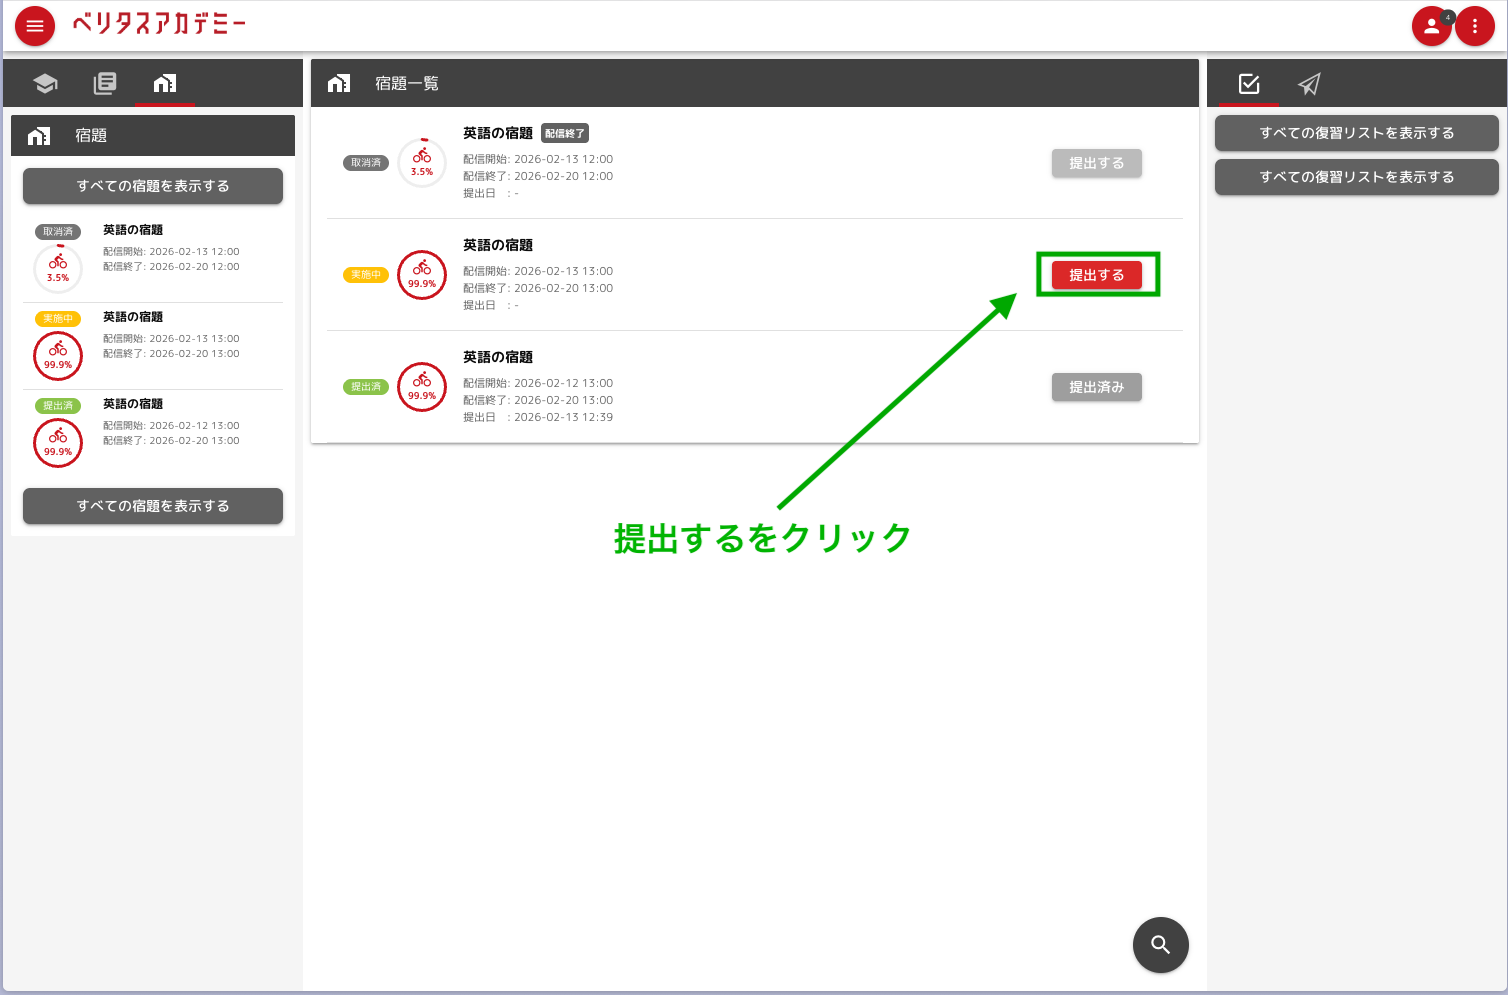This screenshot has width=1508, height=995.
Task: Switch to the graduation cap tab
Action: pyautogui.click(x=45, y=84)
